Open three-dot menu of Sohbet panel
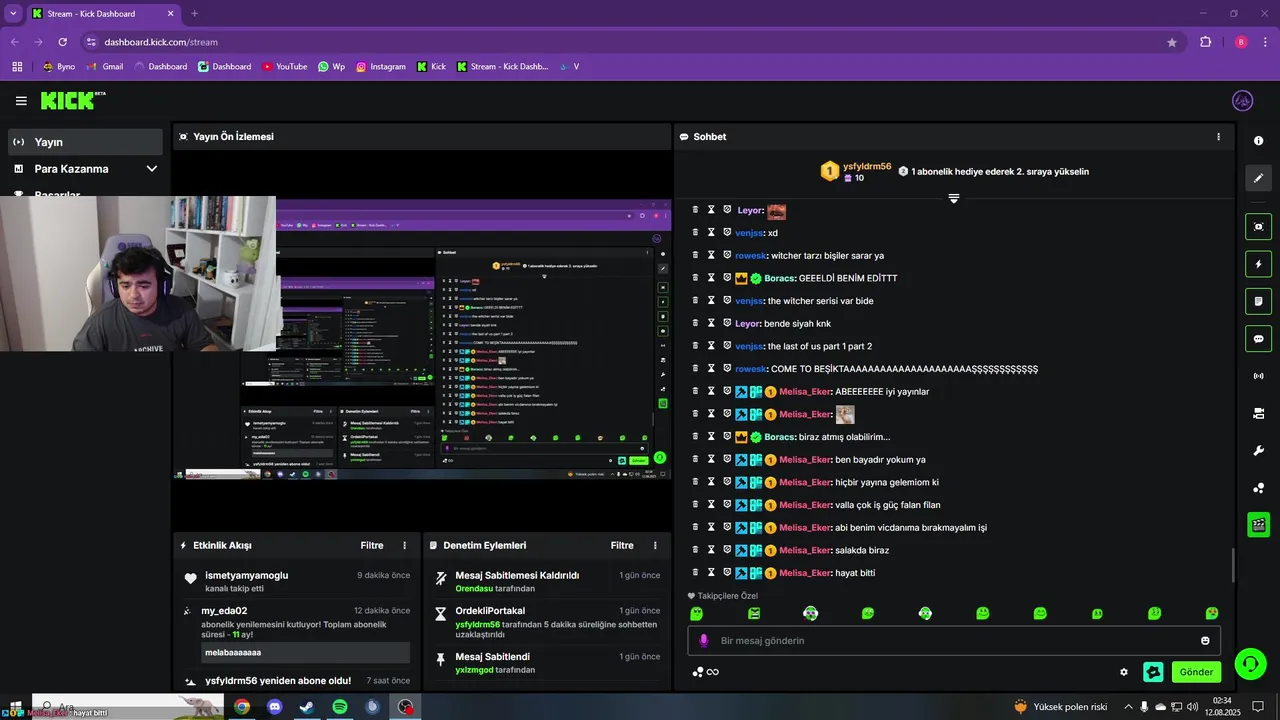 point(1218,137)
